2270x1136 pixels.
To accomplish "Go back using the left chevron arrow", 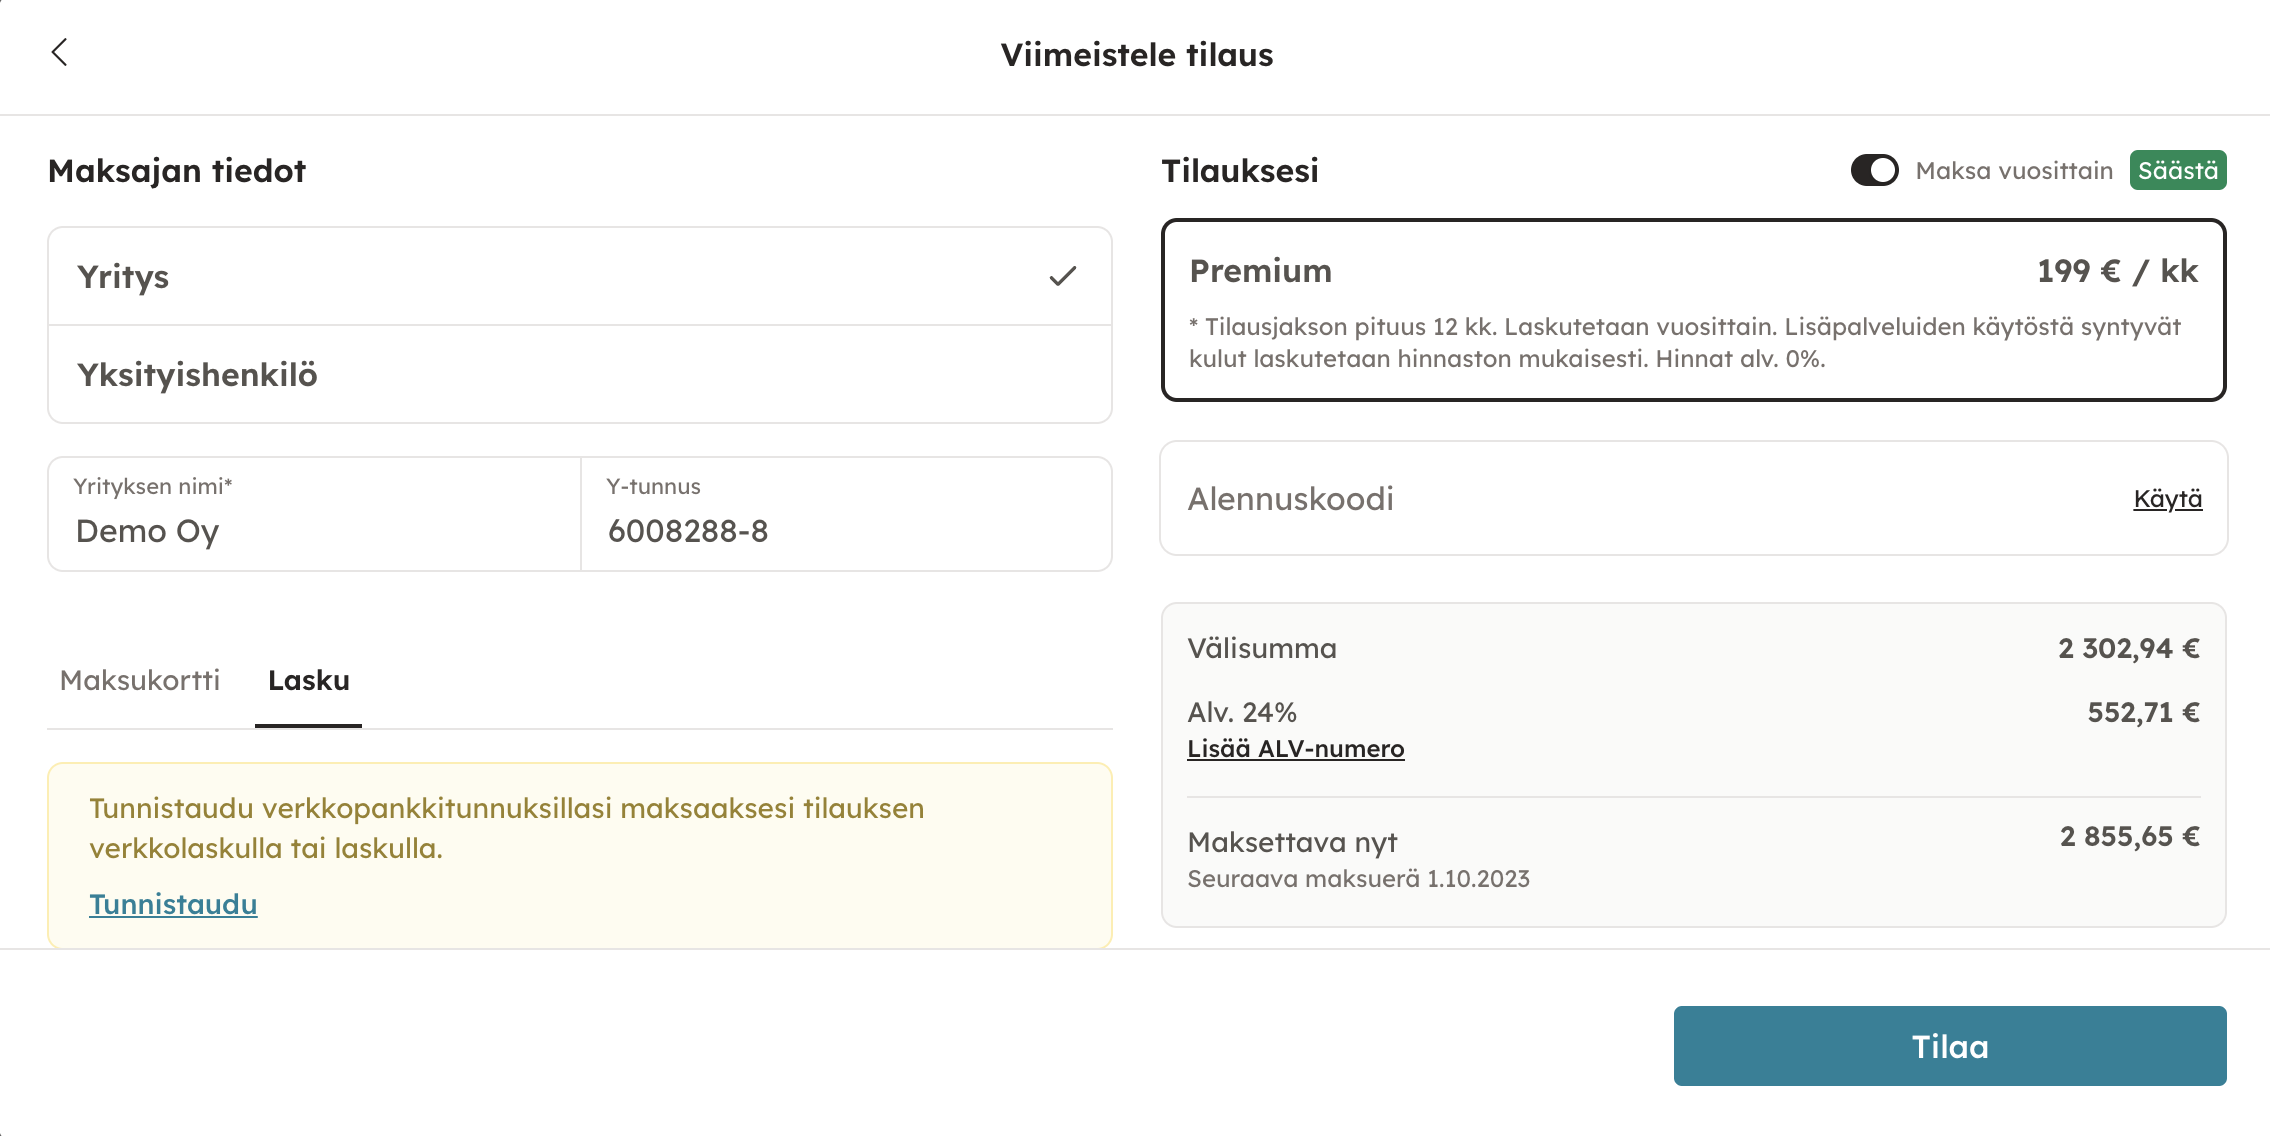I will 60,52.
